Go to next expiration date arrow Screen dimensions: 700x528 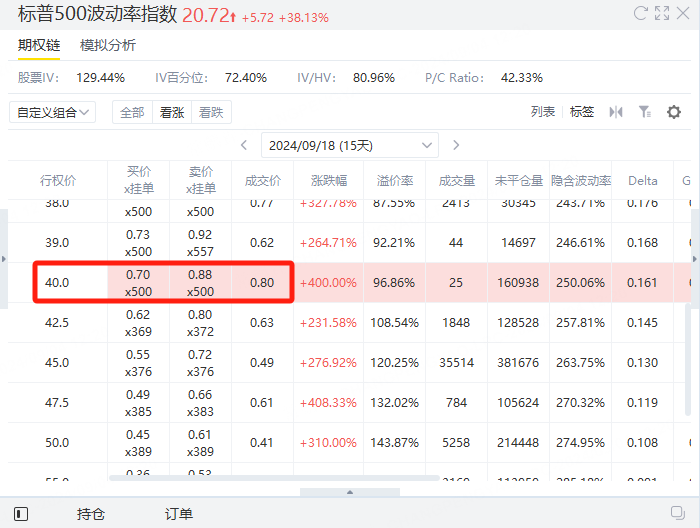456,145
